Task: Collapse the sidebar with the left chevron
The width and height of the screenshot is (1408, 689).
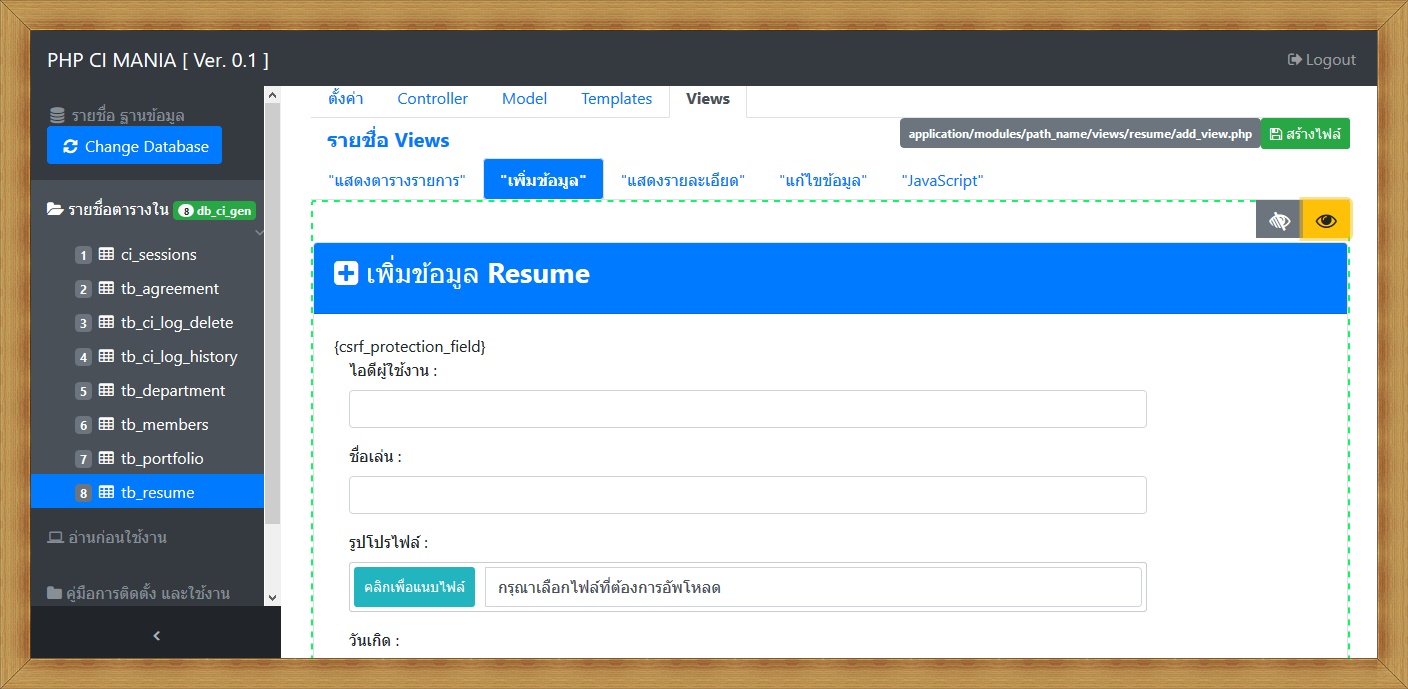Action: 156,635
